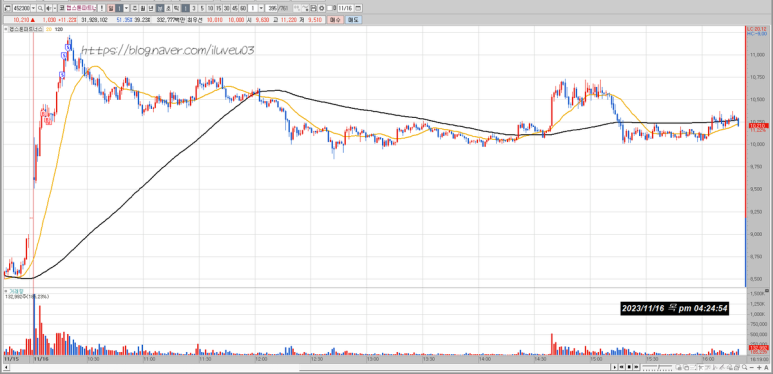Click the print icon in bottom toolbar
This screenshot has height=374, width=773.
click(x=737, y=368)
